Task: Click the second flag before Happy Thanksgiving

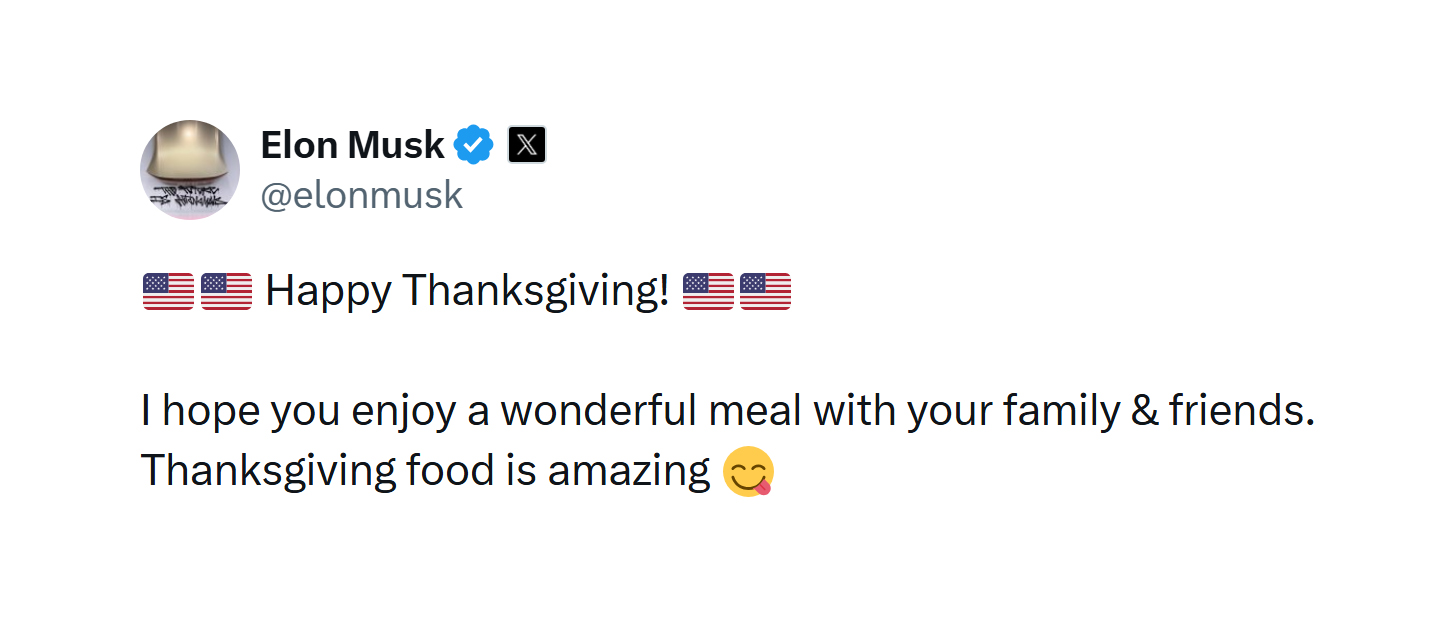Action: (x=226, y=291)
